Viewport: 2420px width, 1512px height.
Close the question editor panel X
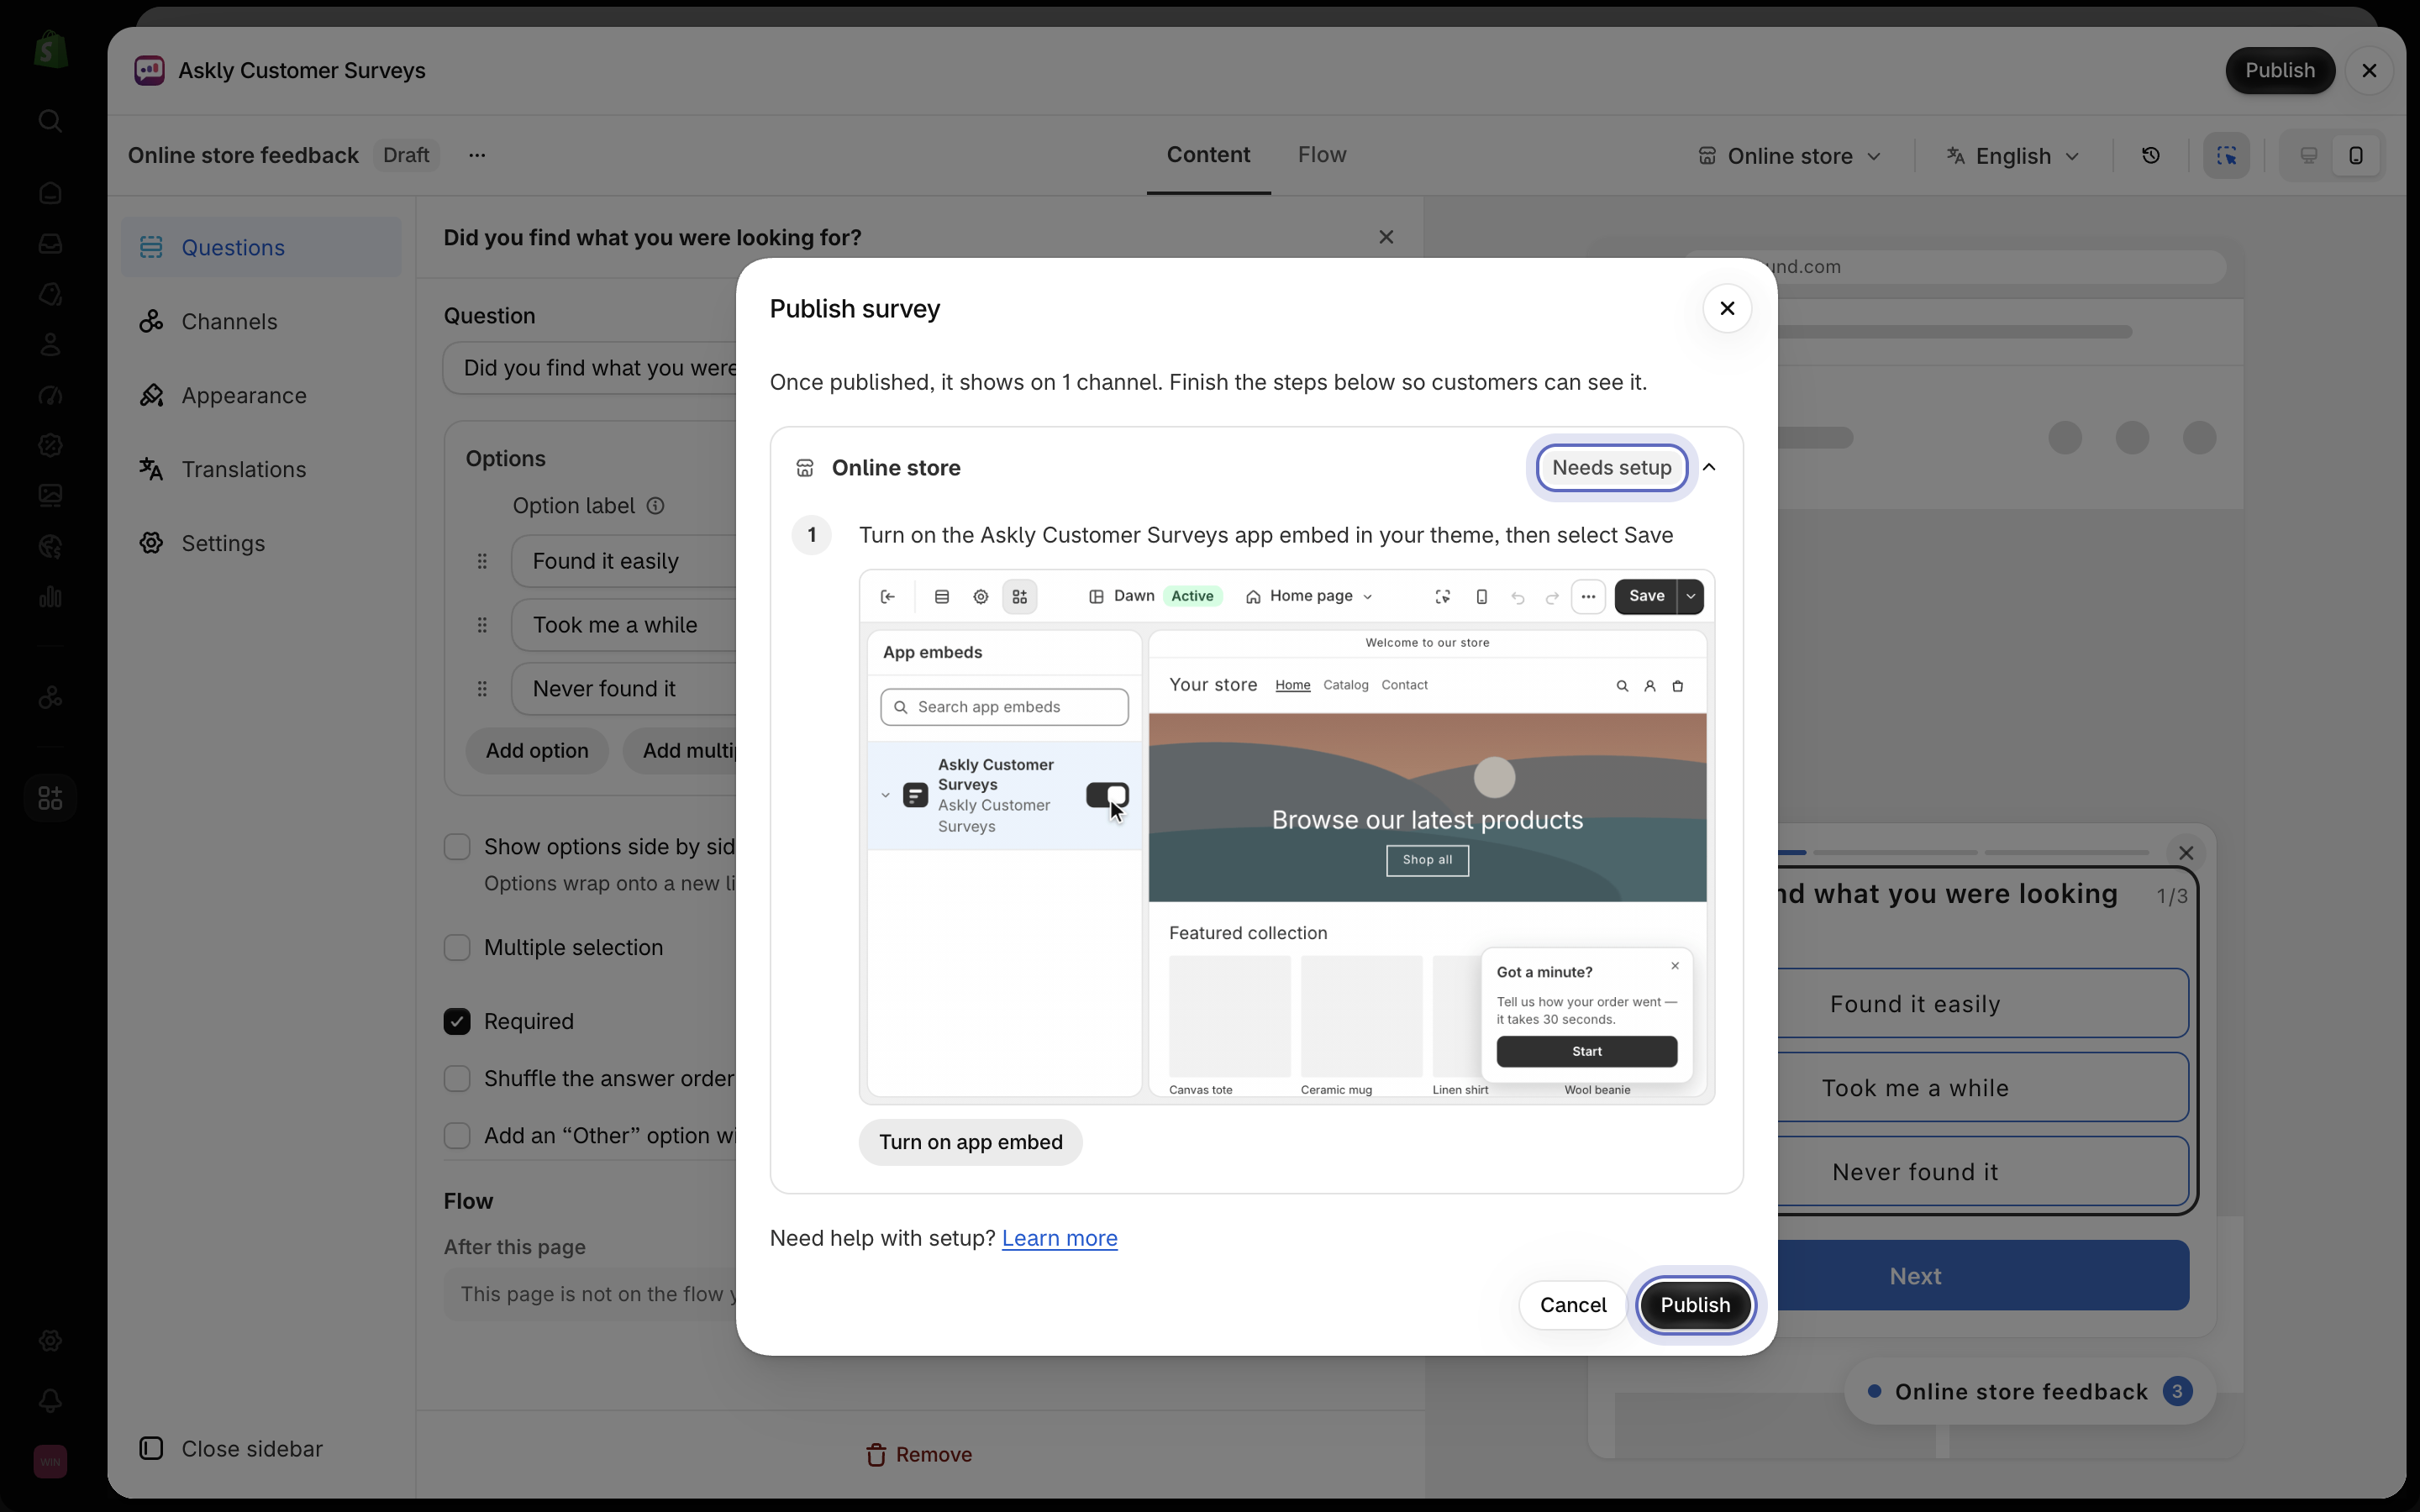[1386, 237]
